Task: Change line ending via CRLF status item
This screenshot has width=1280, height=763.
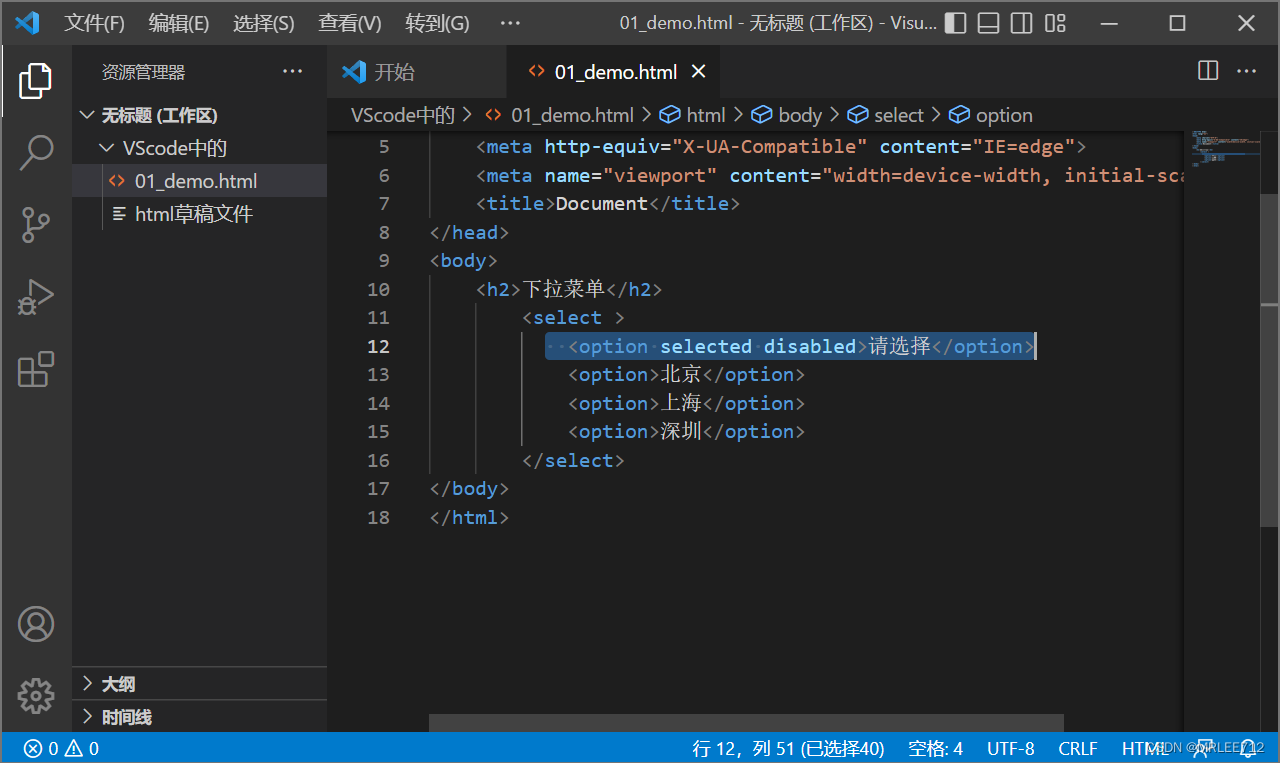Action: (x=1078, y=748)
